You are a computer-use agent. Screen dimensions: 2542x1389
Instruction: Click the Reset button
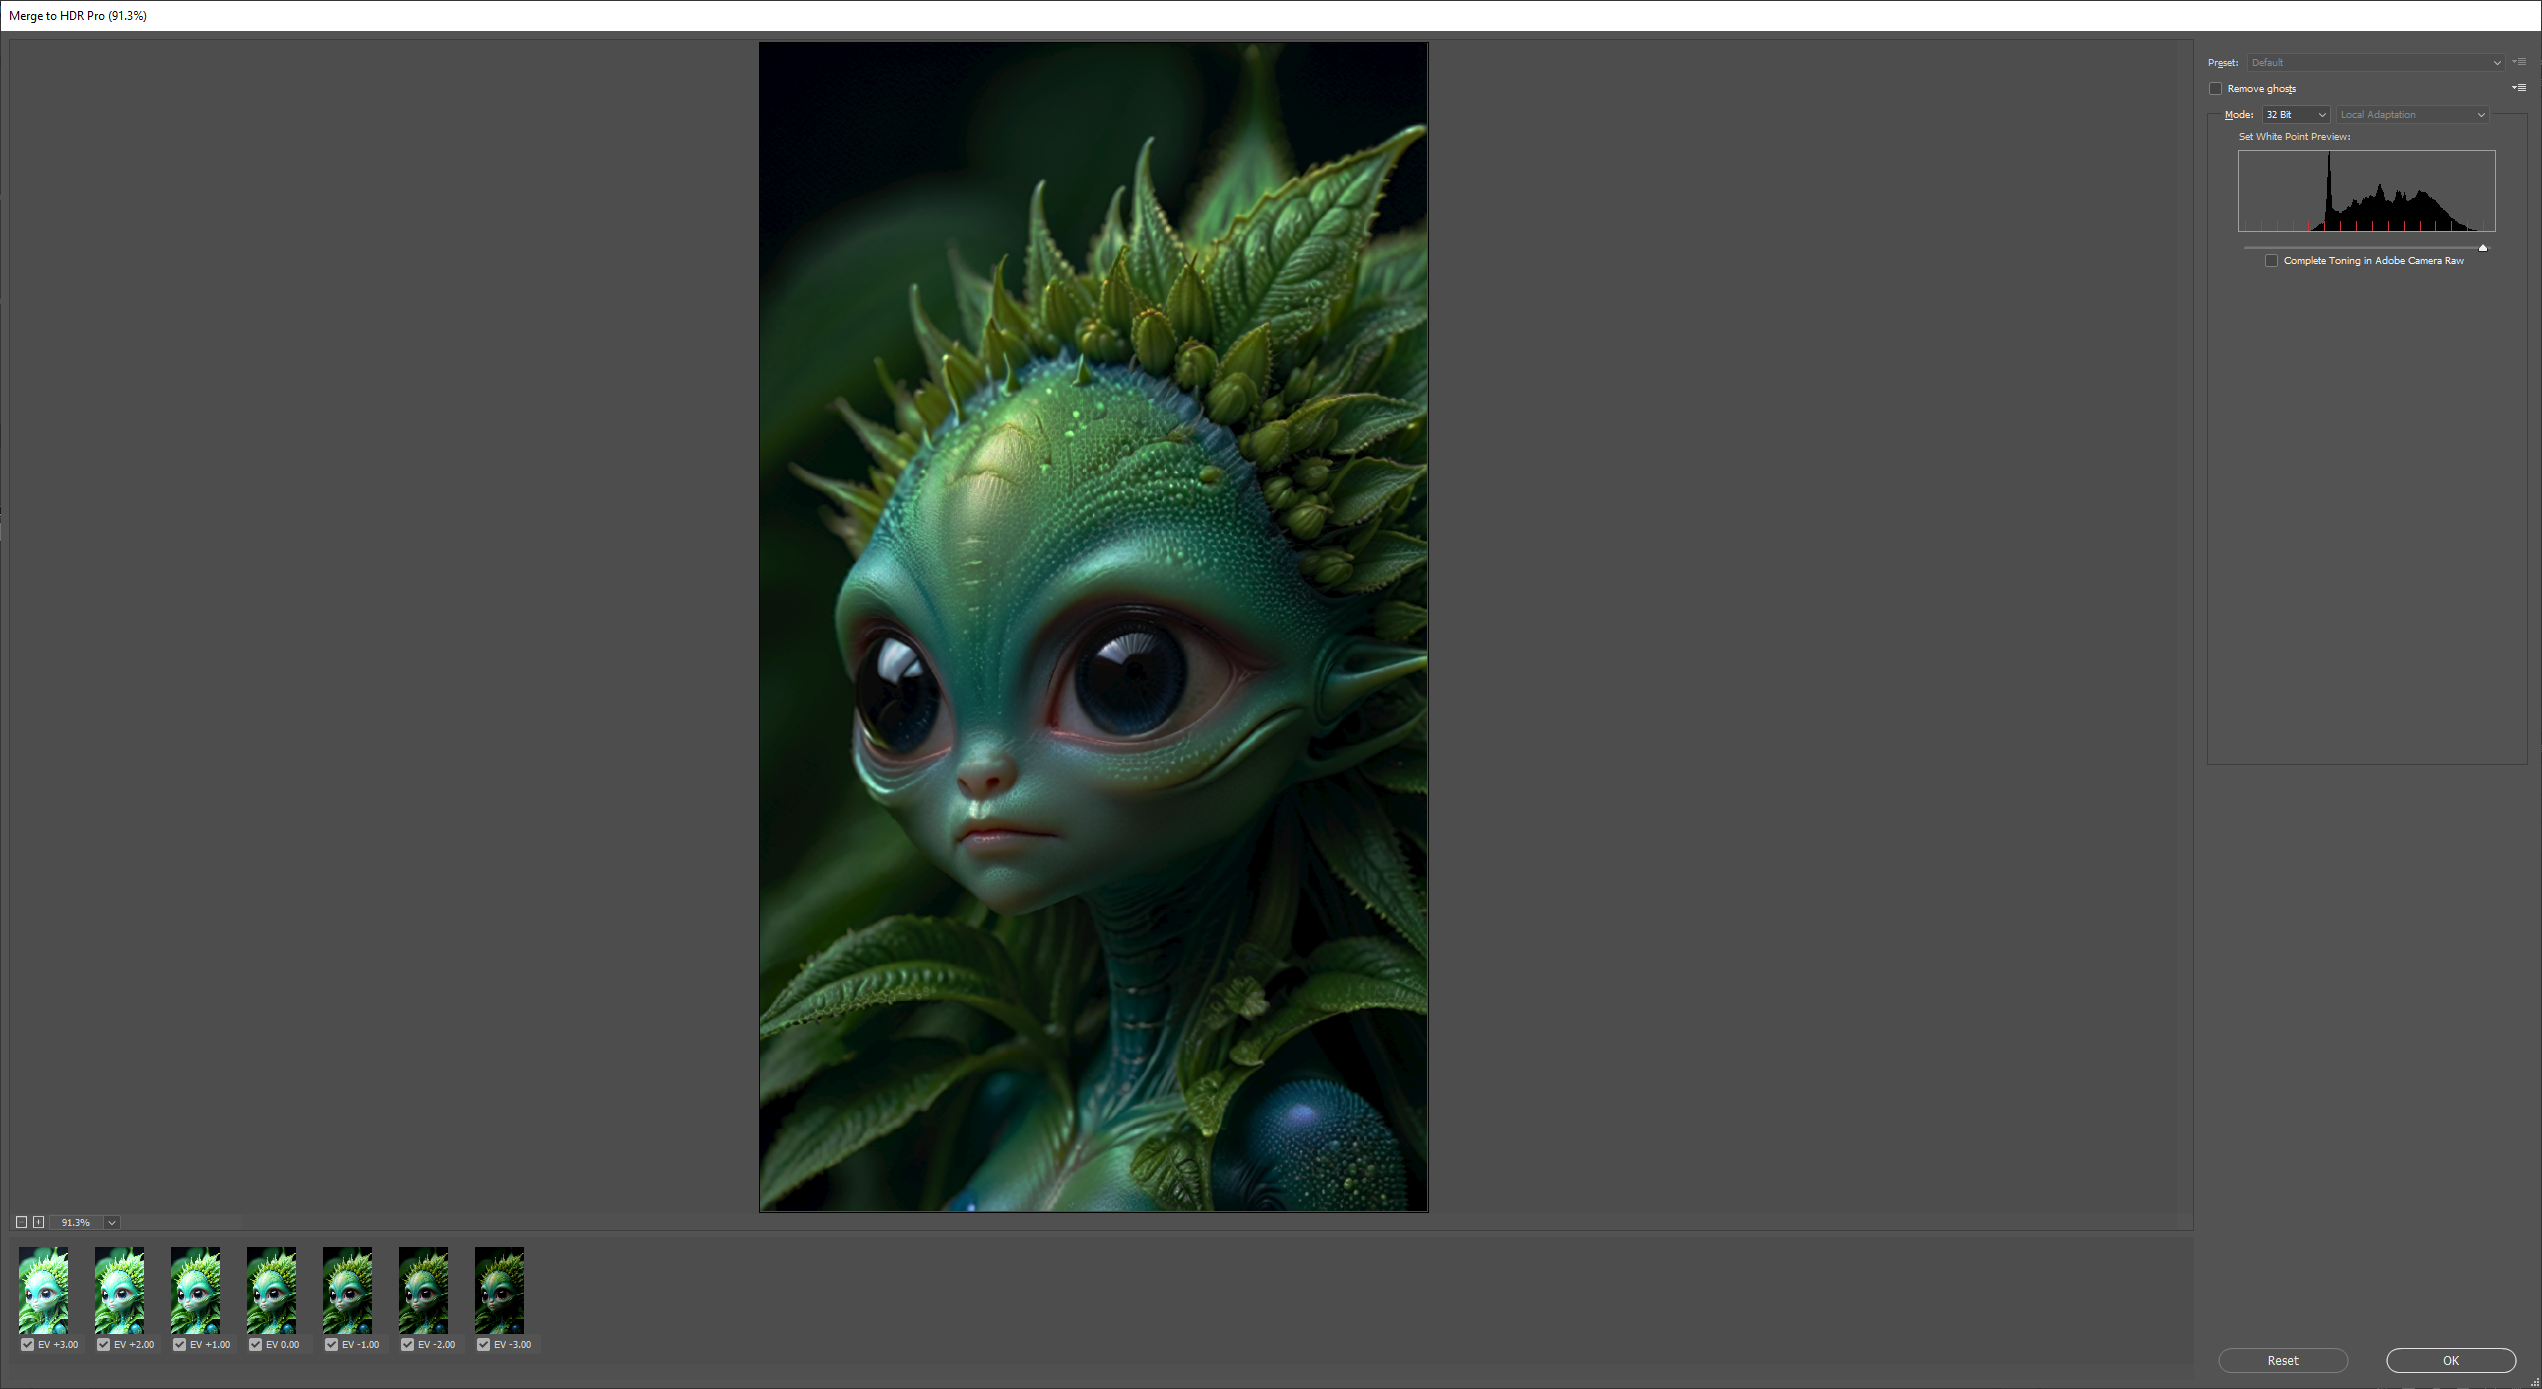pyautogui.click(x=2283, y=1361)
